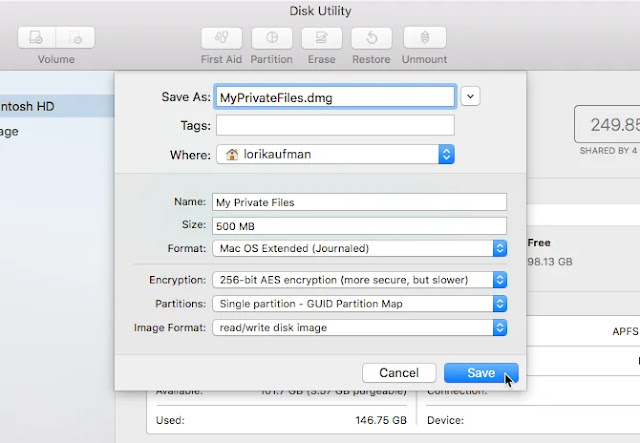Click the APFS type text
Screen dimensions: 640x443
[625, 331]
